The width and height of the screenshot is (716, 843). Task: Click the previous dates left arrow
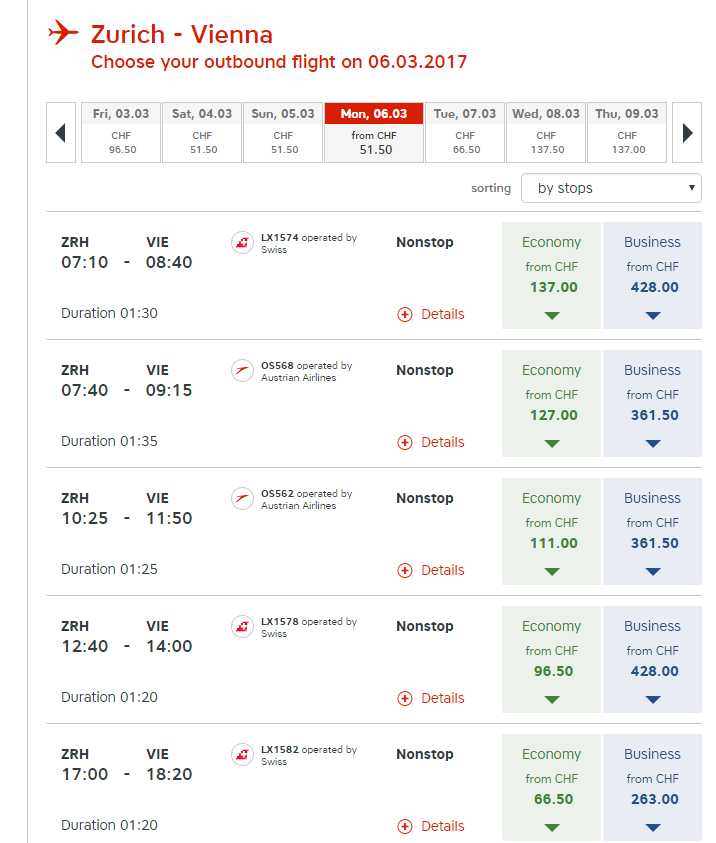point(60,132)
